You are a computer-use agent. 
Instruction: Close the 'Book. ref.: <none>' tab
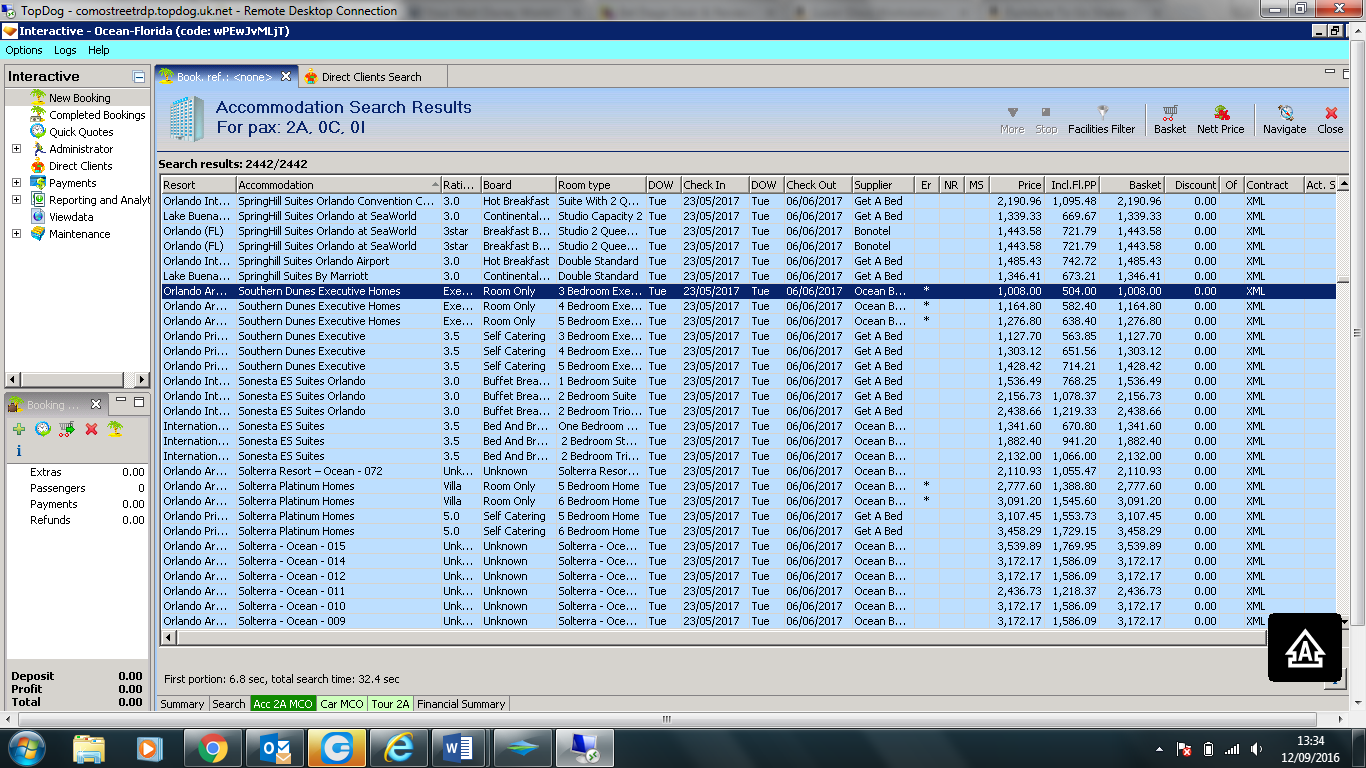[286, 76]
